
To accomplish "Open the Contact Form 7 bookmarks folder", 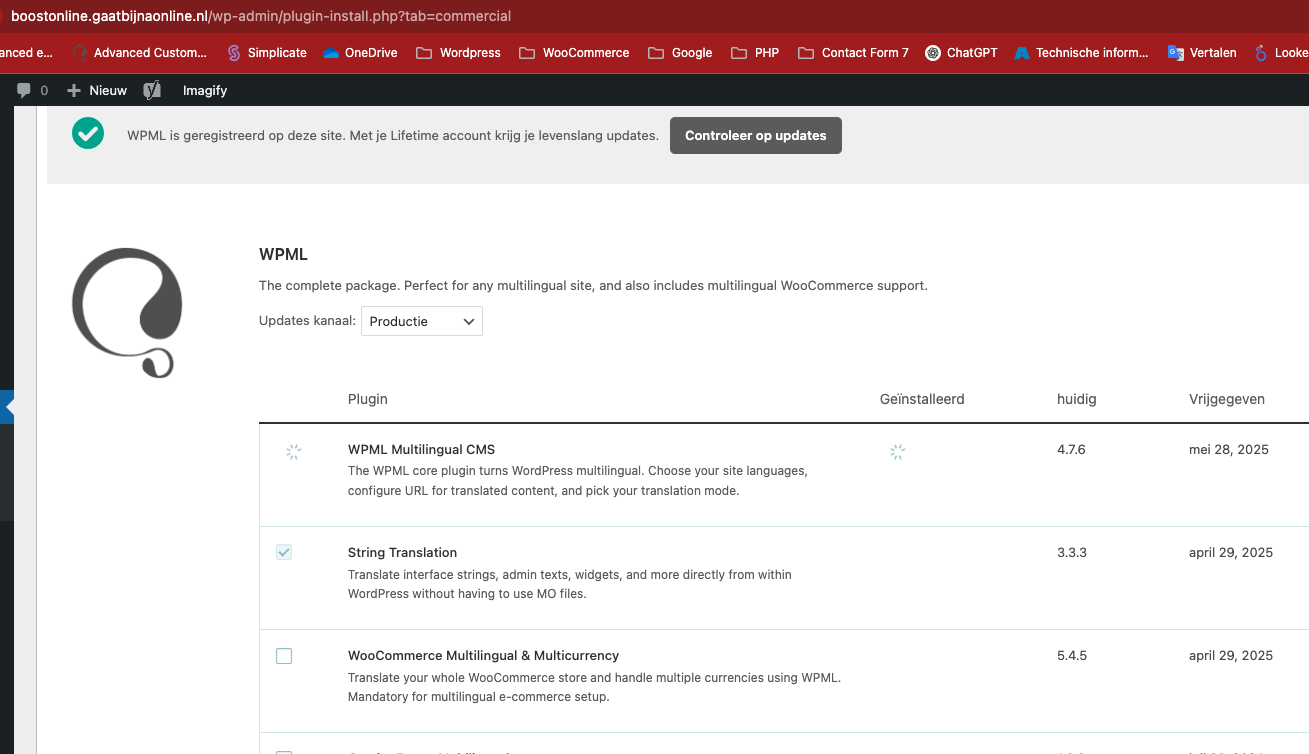I will (x=853, y=52).
